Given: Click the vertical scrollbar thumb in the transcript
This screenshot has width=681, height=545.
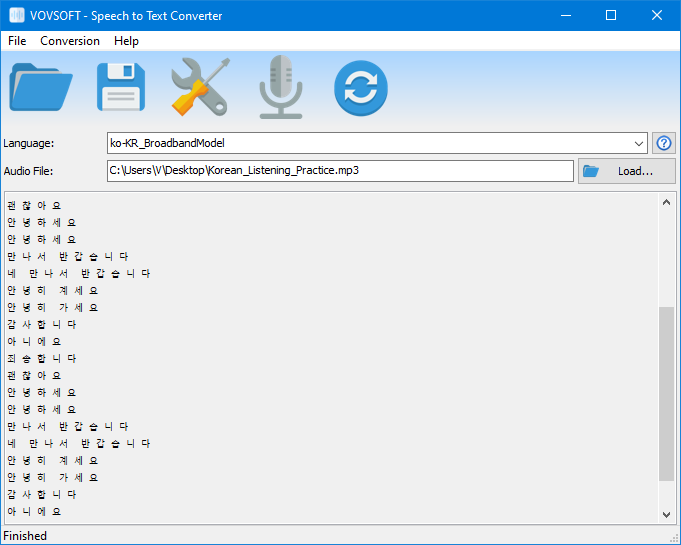Looking at the screenshot, I should click(x=666, y=394).
